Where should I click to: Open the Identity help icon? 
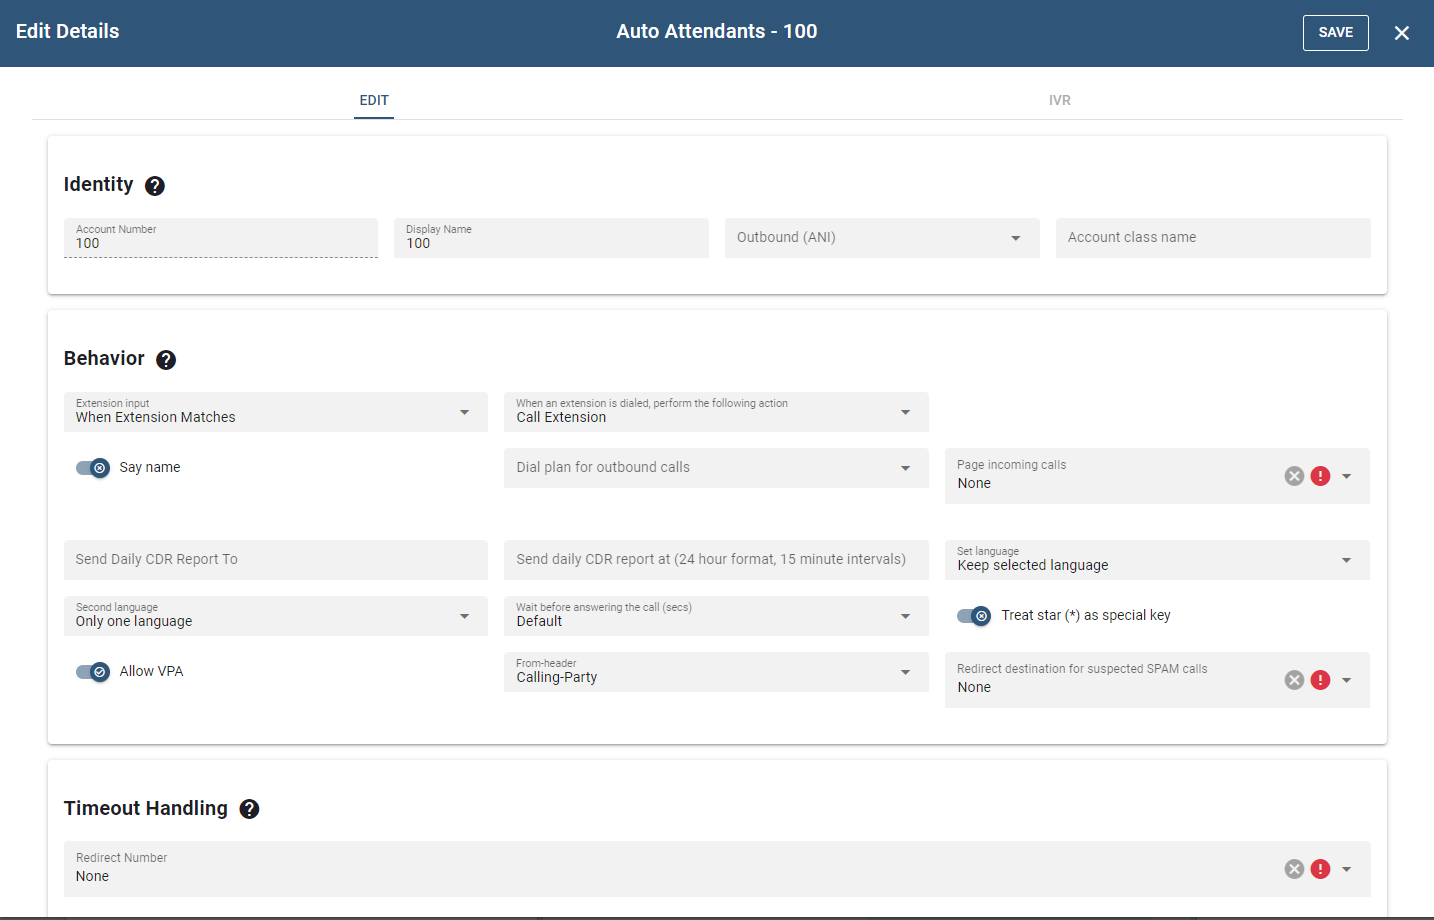click(x=155, y=185)
